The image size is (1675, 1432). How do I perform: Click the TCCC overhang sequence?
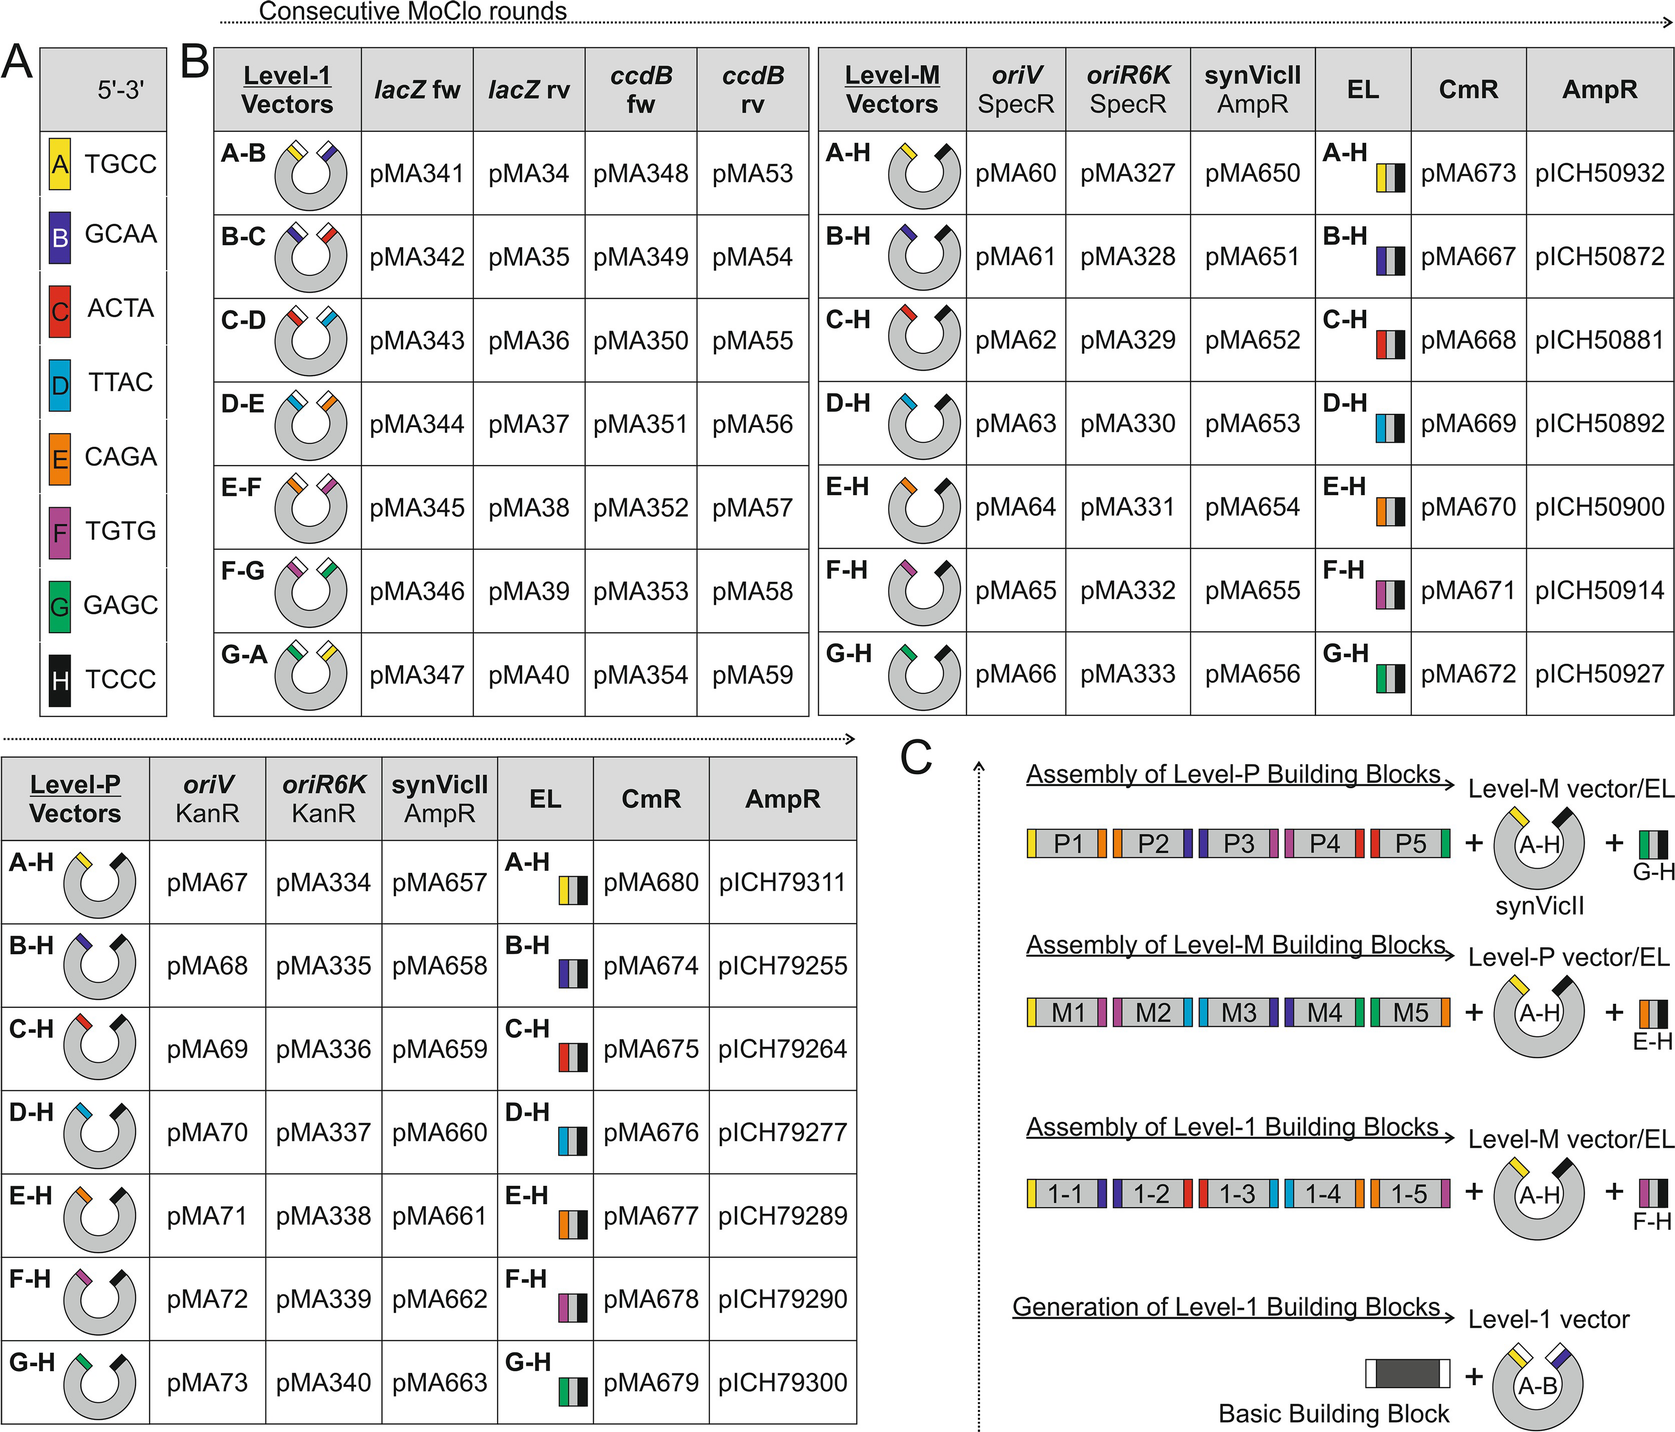point(121,680)
